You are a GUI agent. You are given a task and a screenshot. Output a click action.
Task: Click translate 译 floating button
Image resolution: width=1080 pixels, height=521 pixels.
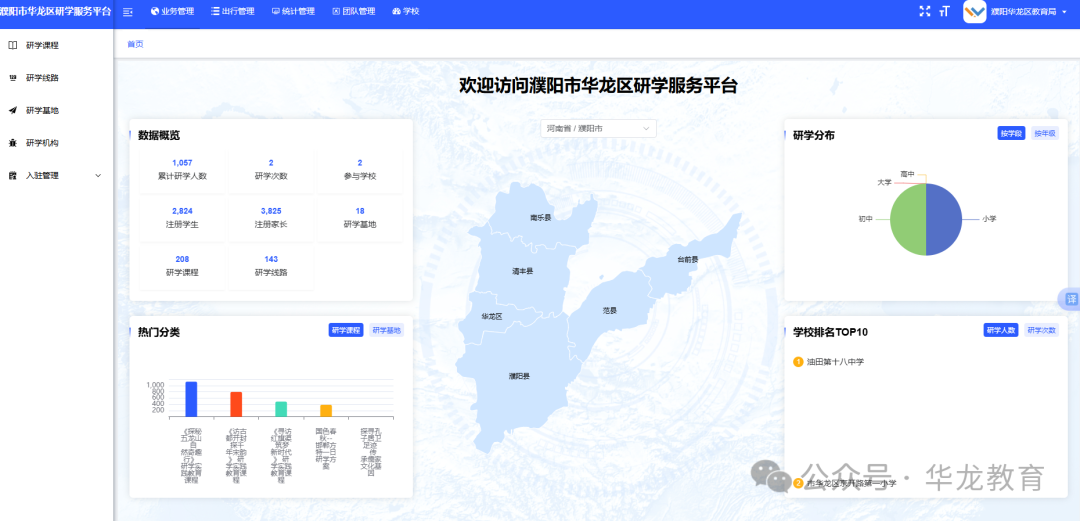1070,298
